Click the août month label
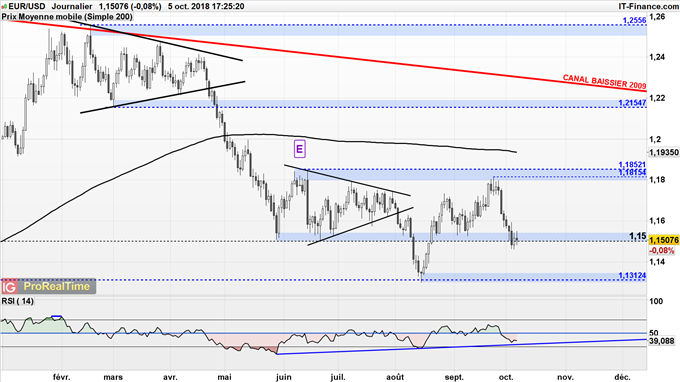This screenshot has width=680, height=382. click(395, 377)
